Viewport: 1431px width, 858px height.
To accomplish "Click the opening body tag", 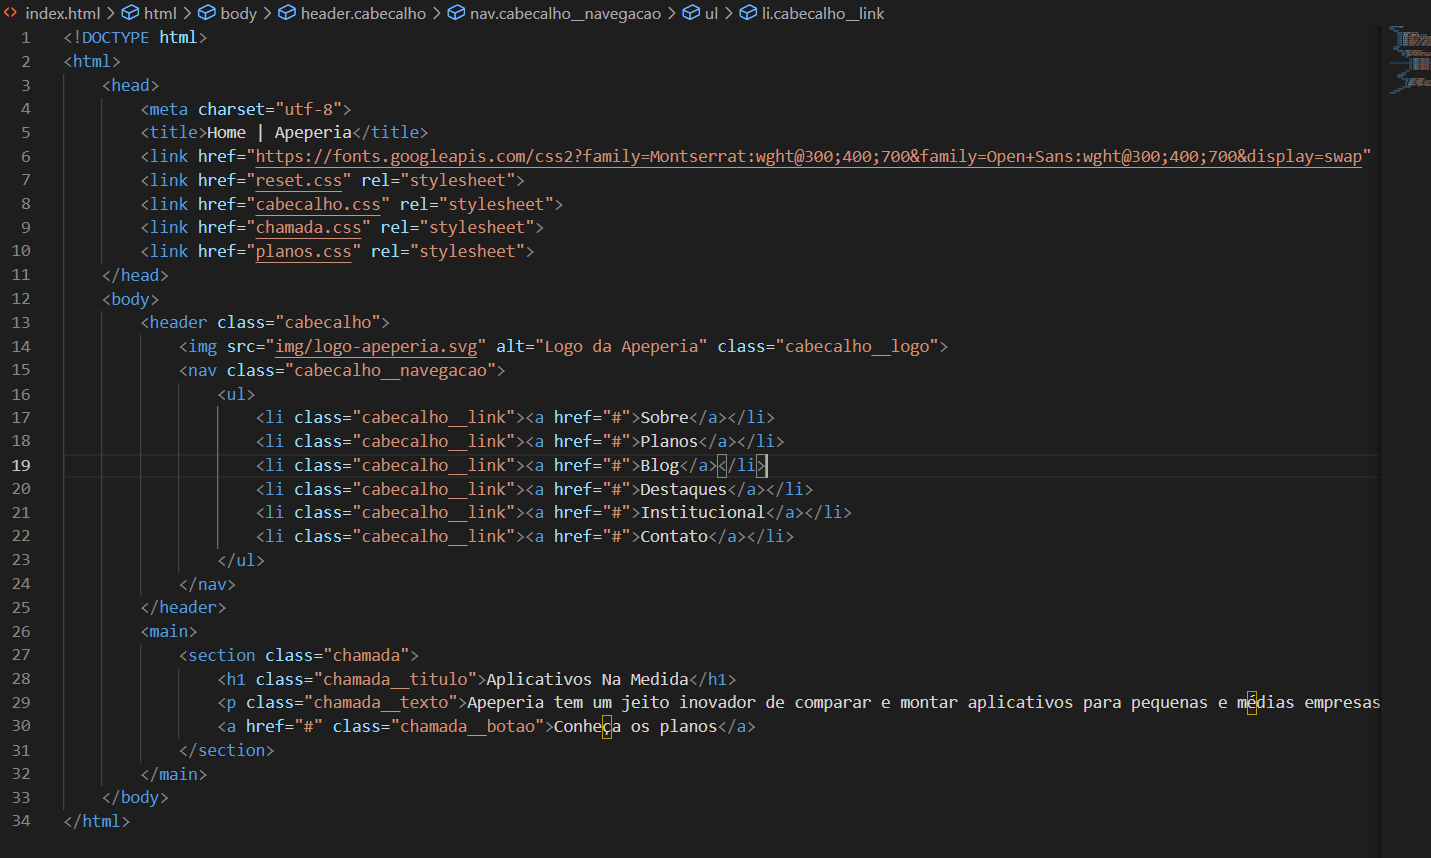I will pyautogui.click(x=130, y=299).
